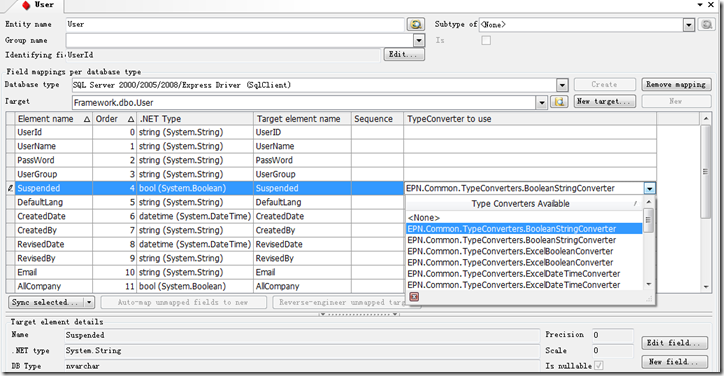Screen dimensions: 724x376
Task: Select the UserGroup element cell
Action: [x=54, y=174]
